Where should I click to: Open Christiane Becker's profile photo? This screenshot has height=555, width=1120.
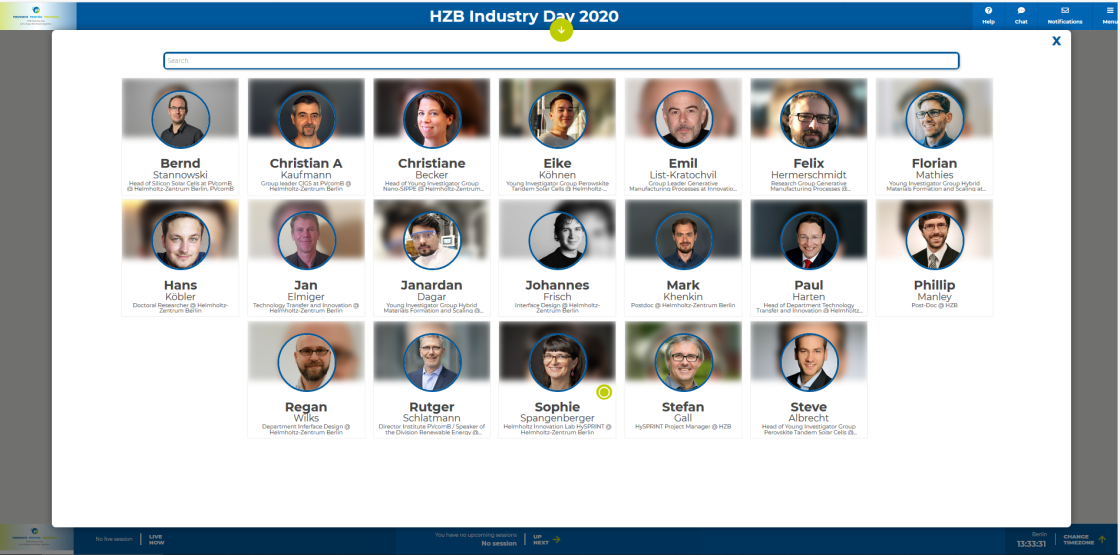click(432, 119)
